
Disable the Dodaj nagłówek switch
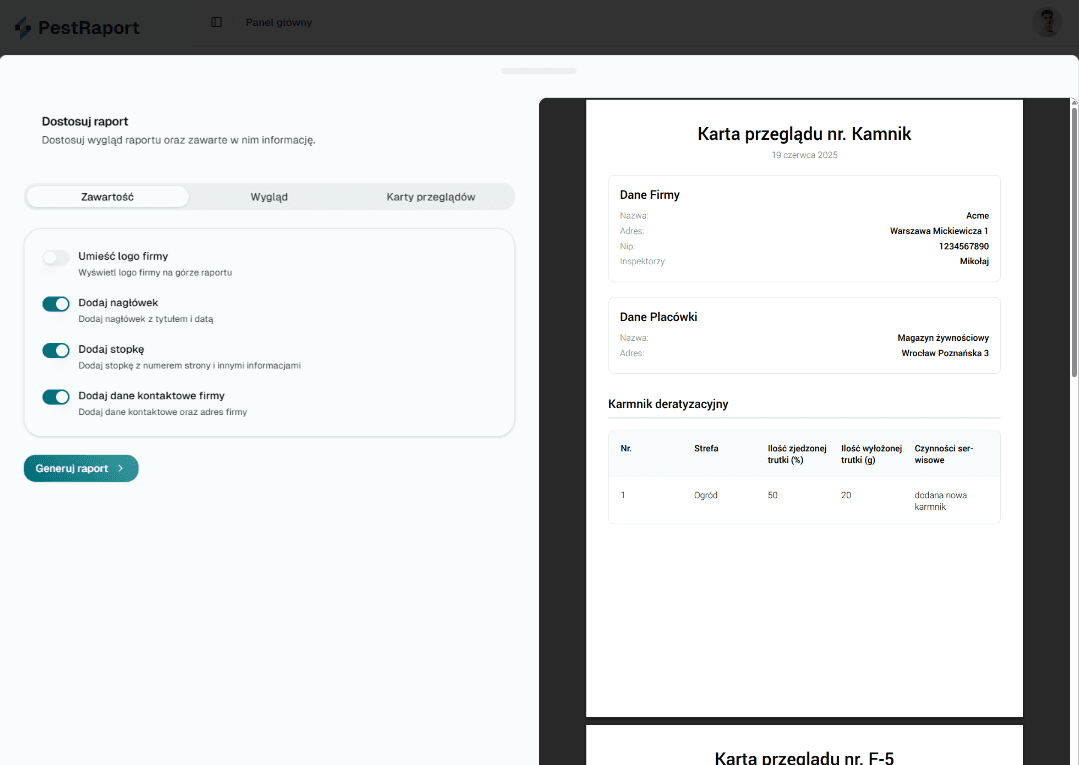[x=56, y=304]
